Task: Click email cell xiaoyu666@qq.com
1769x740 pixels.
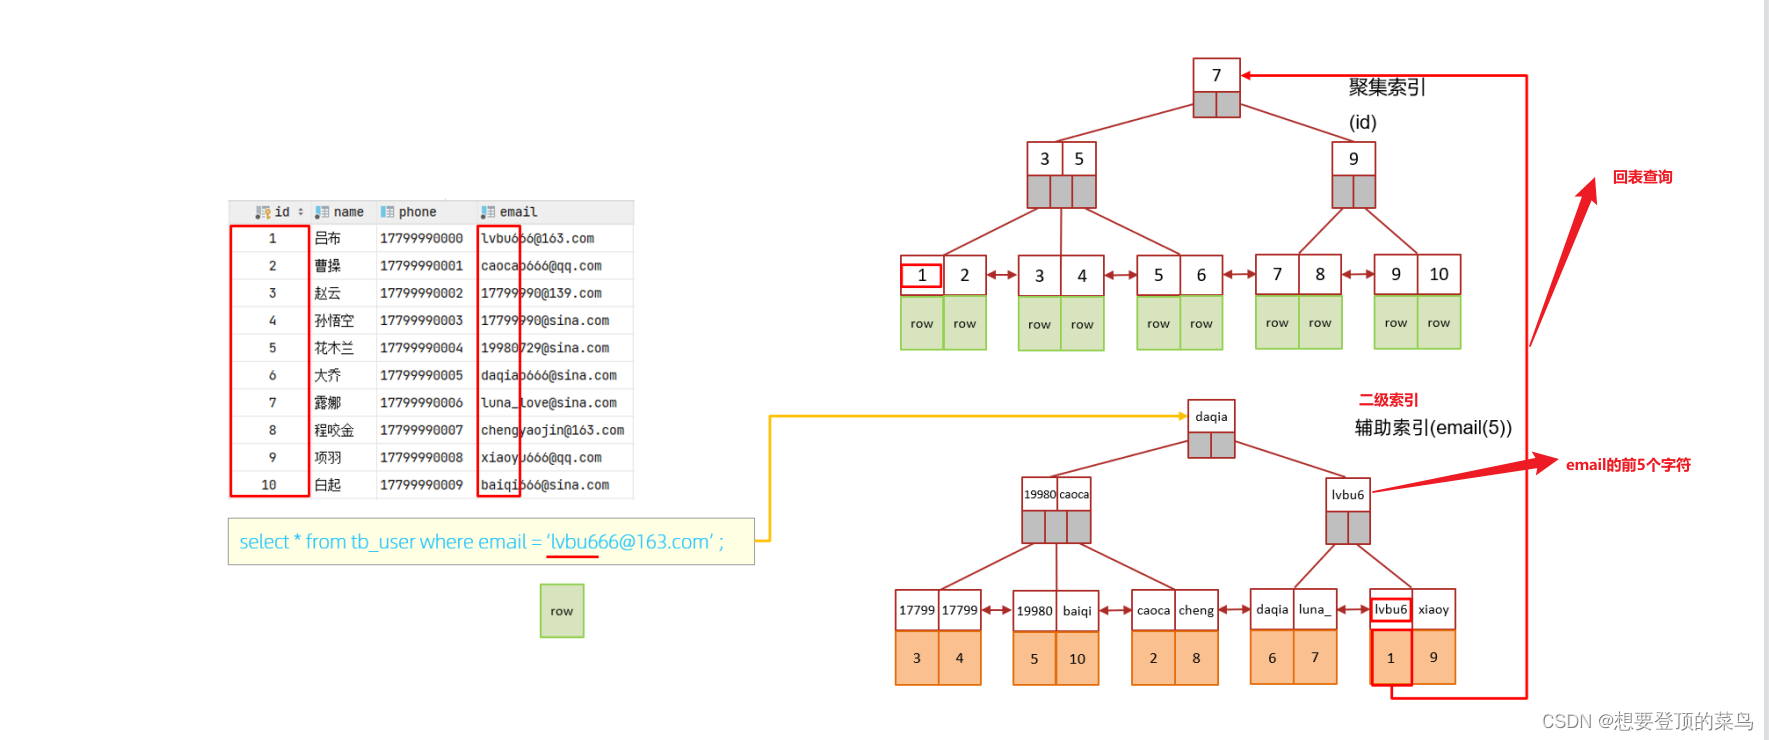Action: [541, 458]
